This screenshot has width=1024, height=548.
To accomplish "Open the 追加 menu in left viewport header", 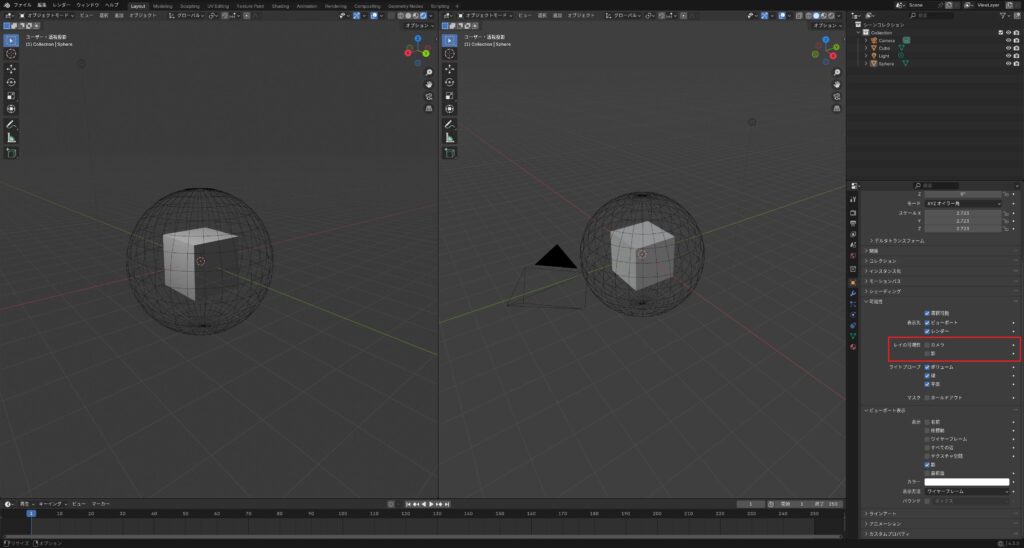I will pos(119,15).
